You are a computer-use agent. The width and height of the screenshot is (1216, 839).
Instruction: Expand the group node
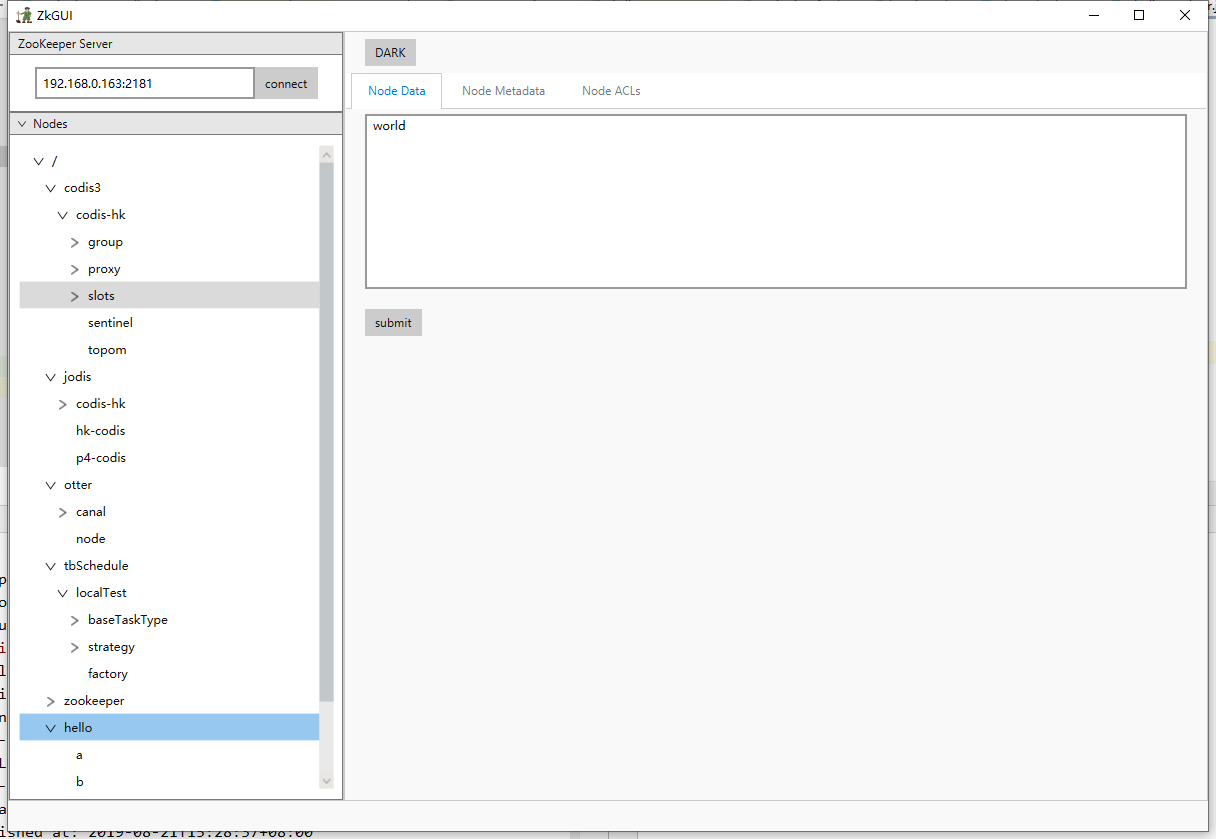tap(75, 242)
